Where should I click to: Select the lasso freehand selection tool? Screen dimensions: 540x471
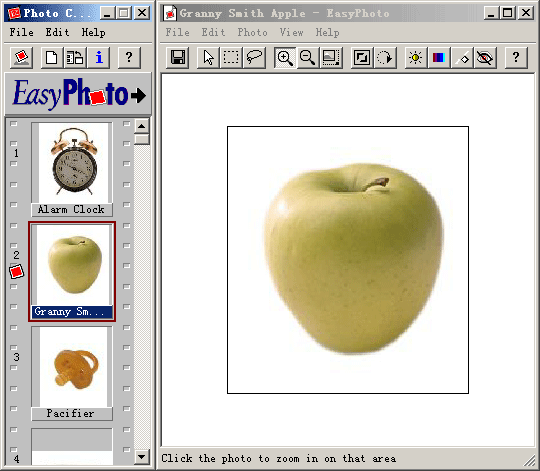(x=254, y=57)
